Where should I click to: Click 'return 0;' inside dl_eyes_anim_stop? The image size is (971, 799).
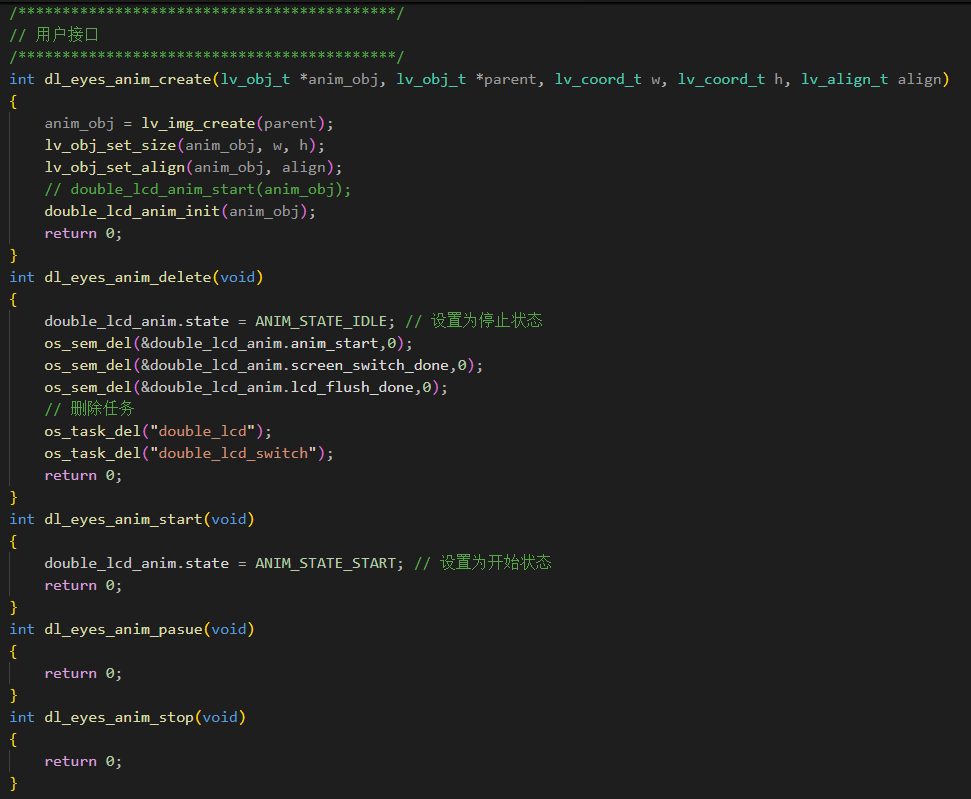(x=83, y=761)
